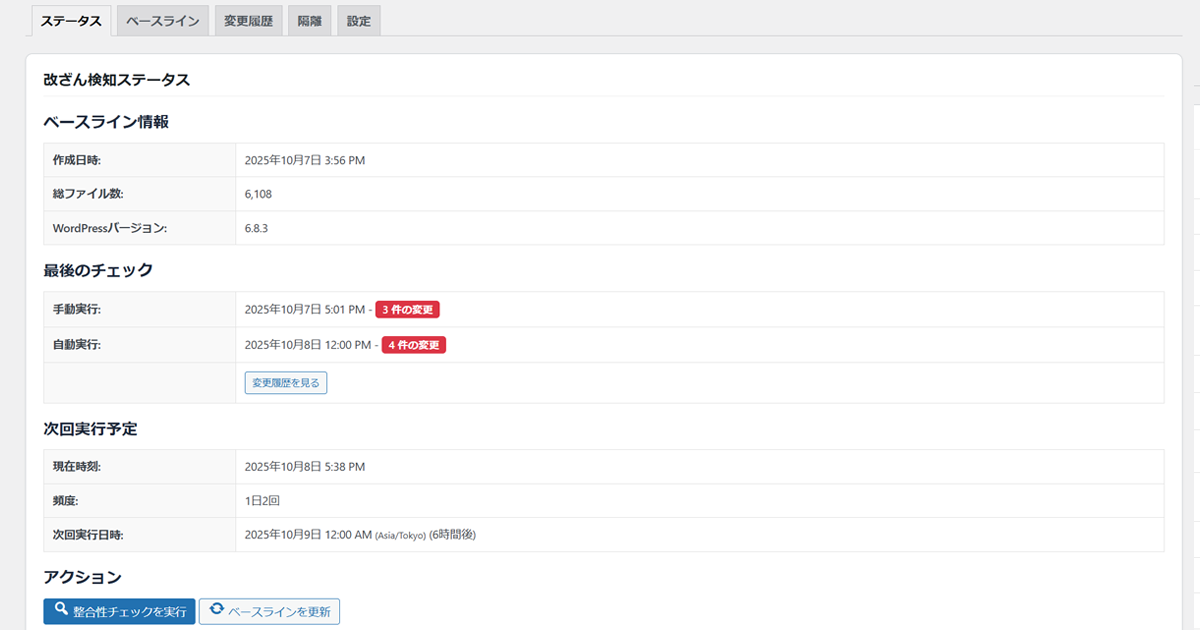
Task: Select the 隔離 tab
Action: [309, 21]
